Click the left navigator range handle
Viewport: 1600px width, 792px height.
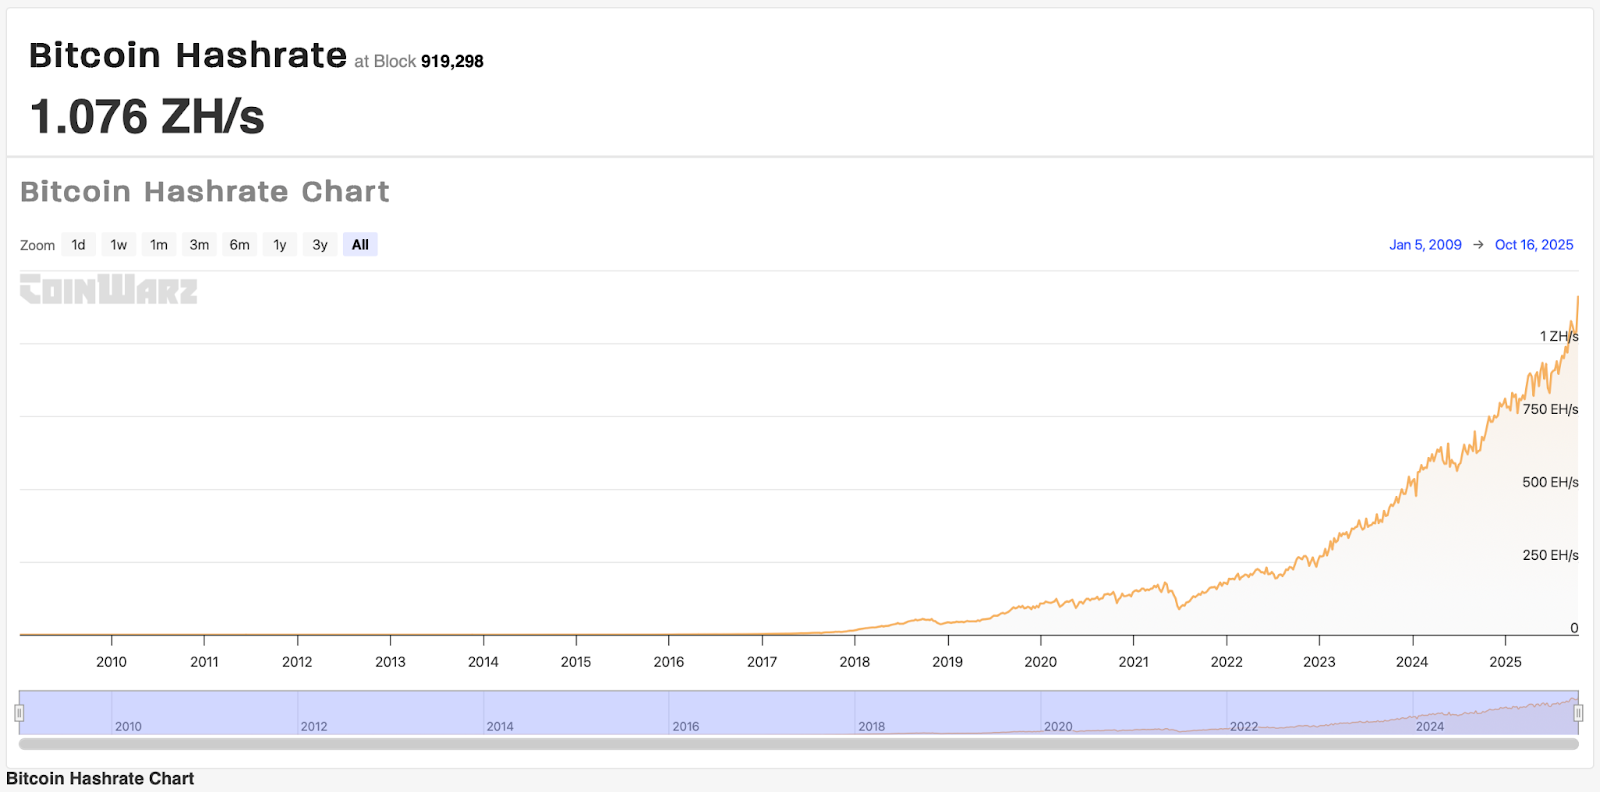click(x=19, y=713)
